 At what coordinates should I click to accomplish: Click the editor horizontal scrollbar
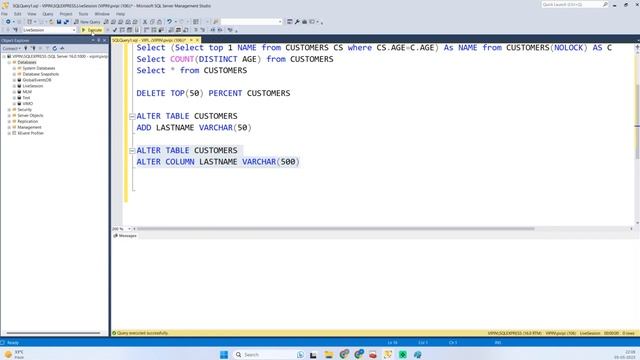[x=335, y=229]
